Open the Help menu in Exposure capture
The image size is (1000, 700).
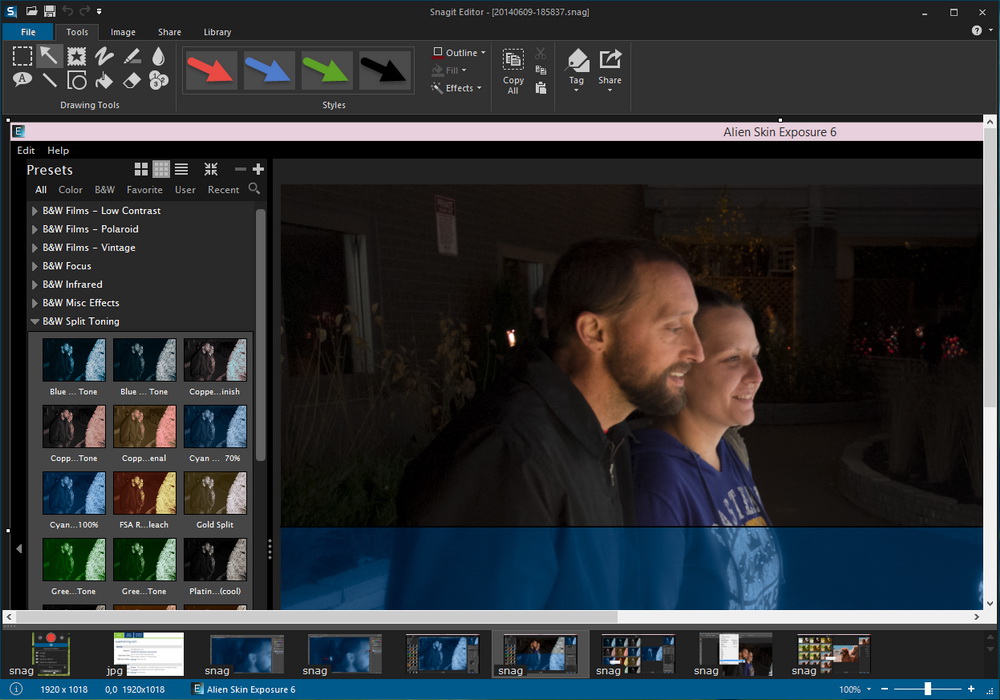[58, 150]
